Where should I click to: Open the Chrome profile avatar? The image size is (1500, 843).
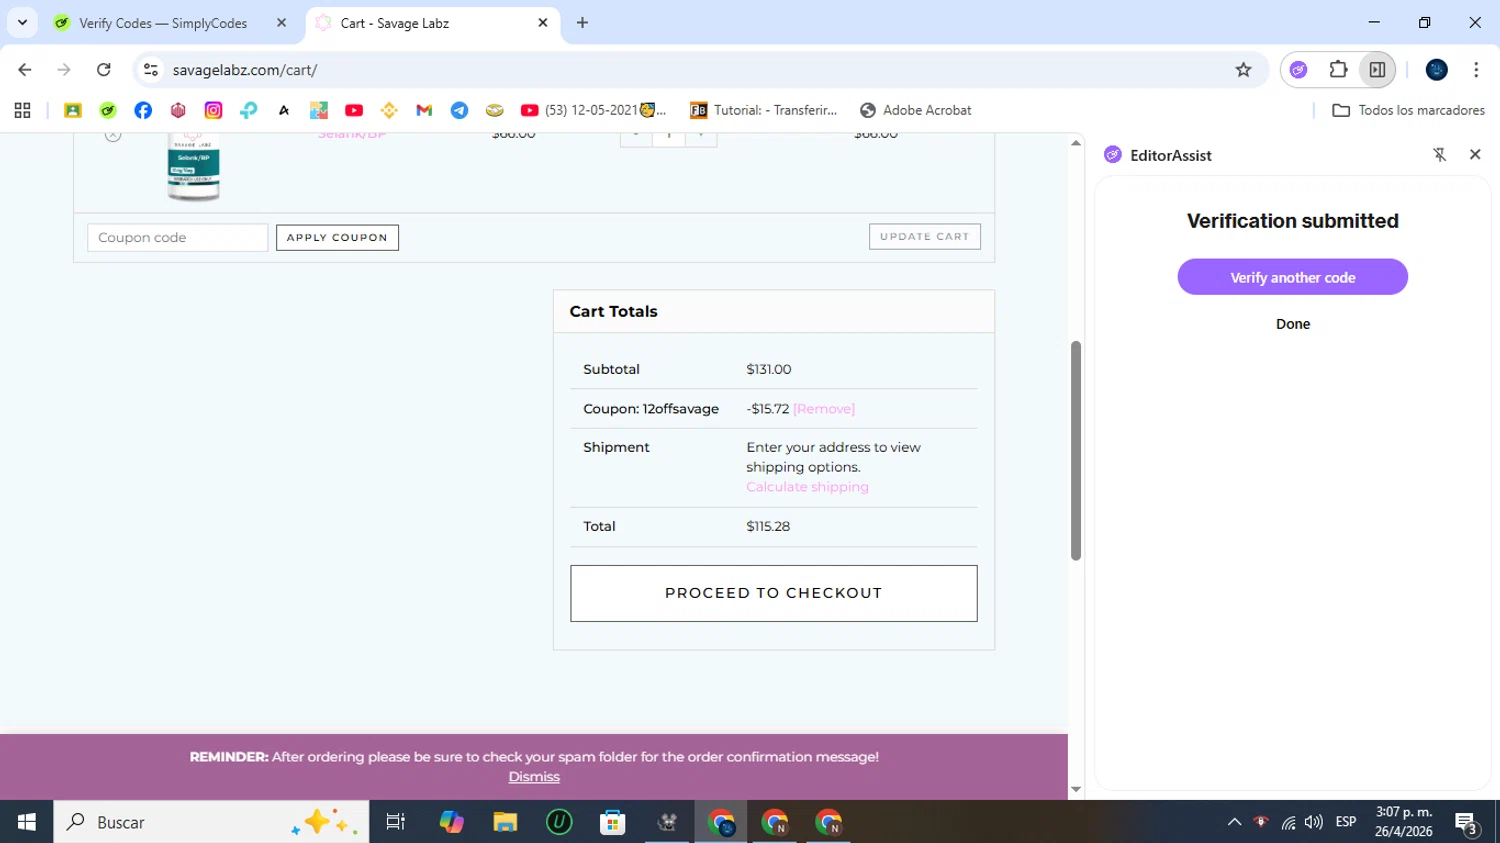point(1437,70)
